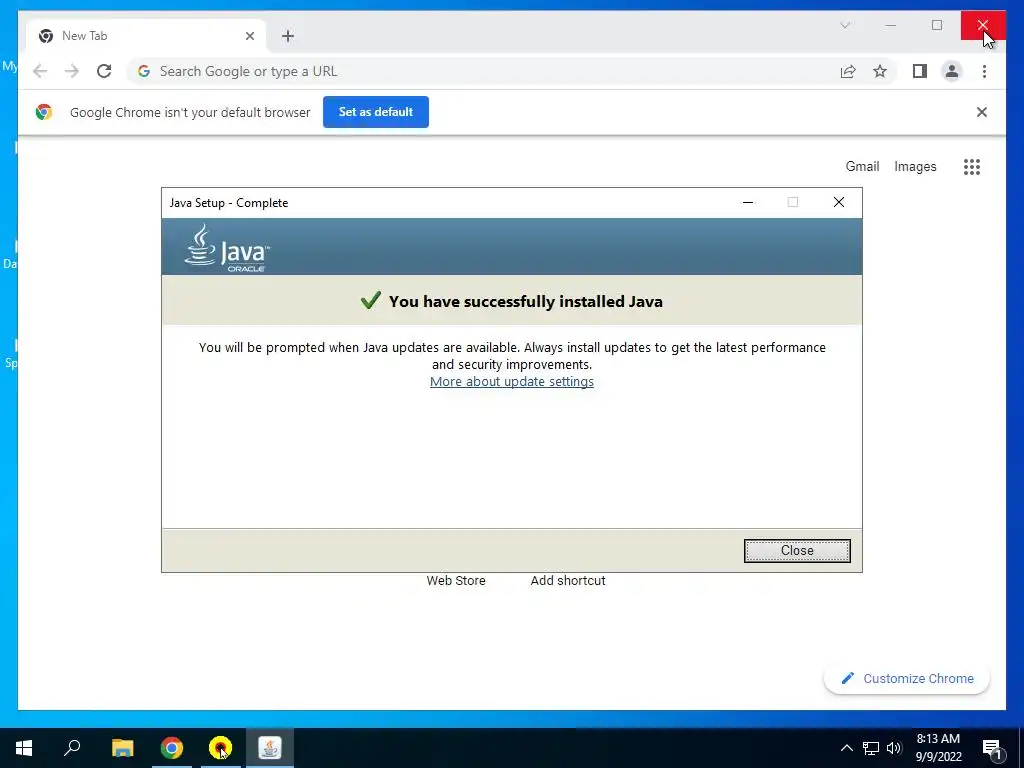The image size is (1024, 768).
Task: Open network status tray icon
Action: click(x=871, y=748)
